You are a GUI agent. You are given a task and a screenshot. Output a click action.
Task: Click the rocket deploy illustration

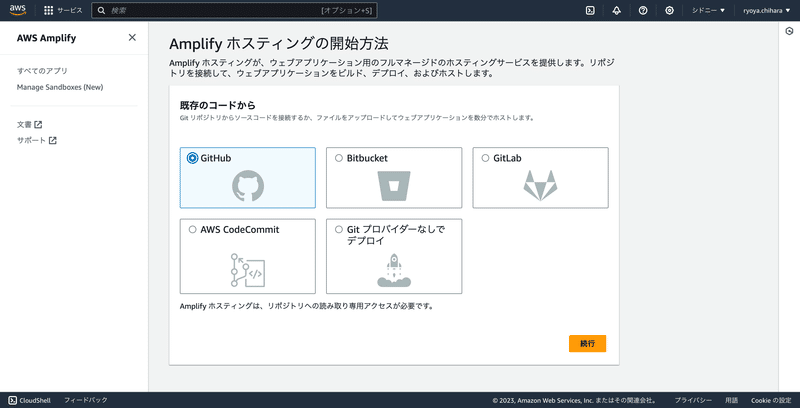pos(394,270)
